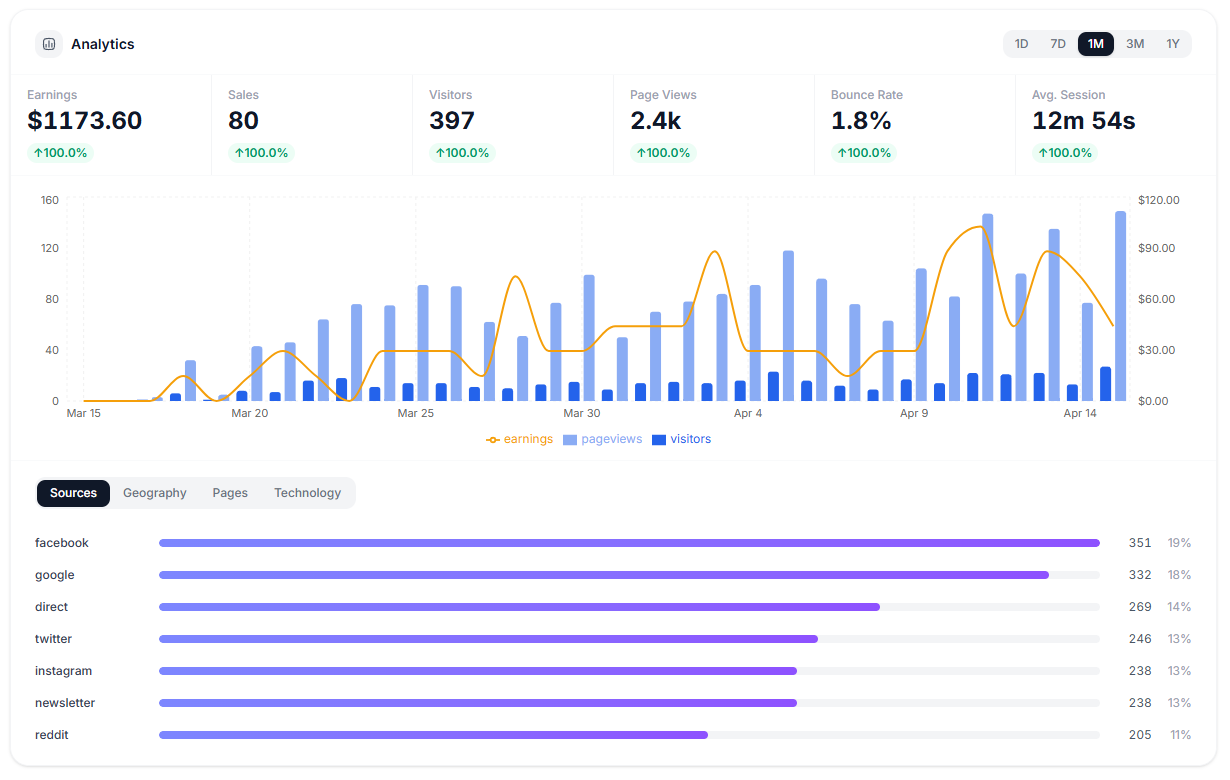Toggle the earnings series in the legend

[x=519, y=439]
